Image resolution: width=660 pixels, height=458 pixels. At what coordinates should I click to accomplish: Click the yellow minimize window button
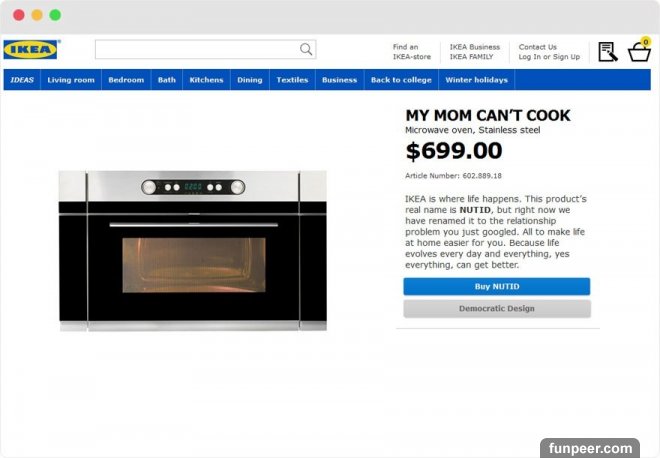tap(37, 15)
